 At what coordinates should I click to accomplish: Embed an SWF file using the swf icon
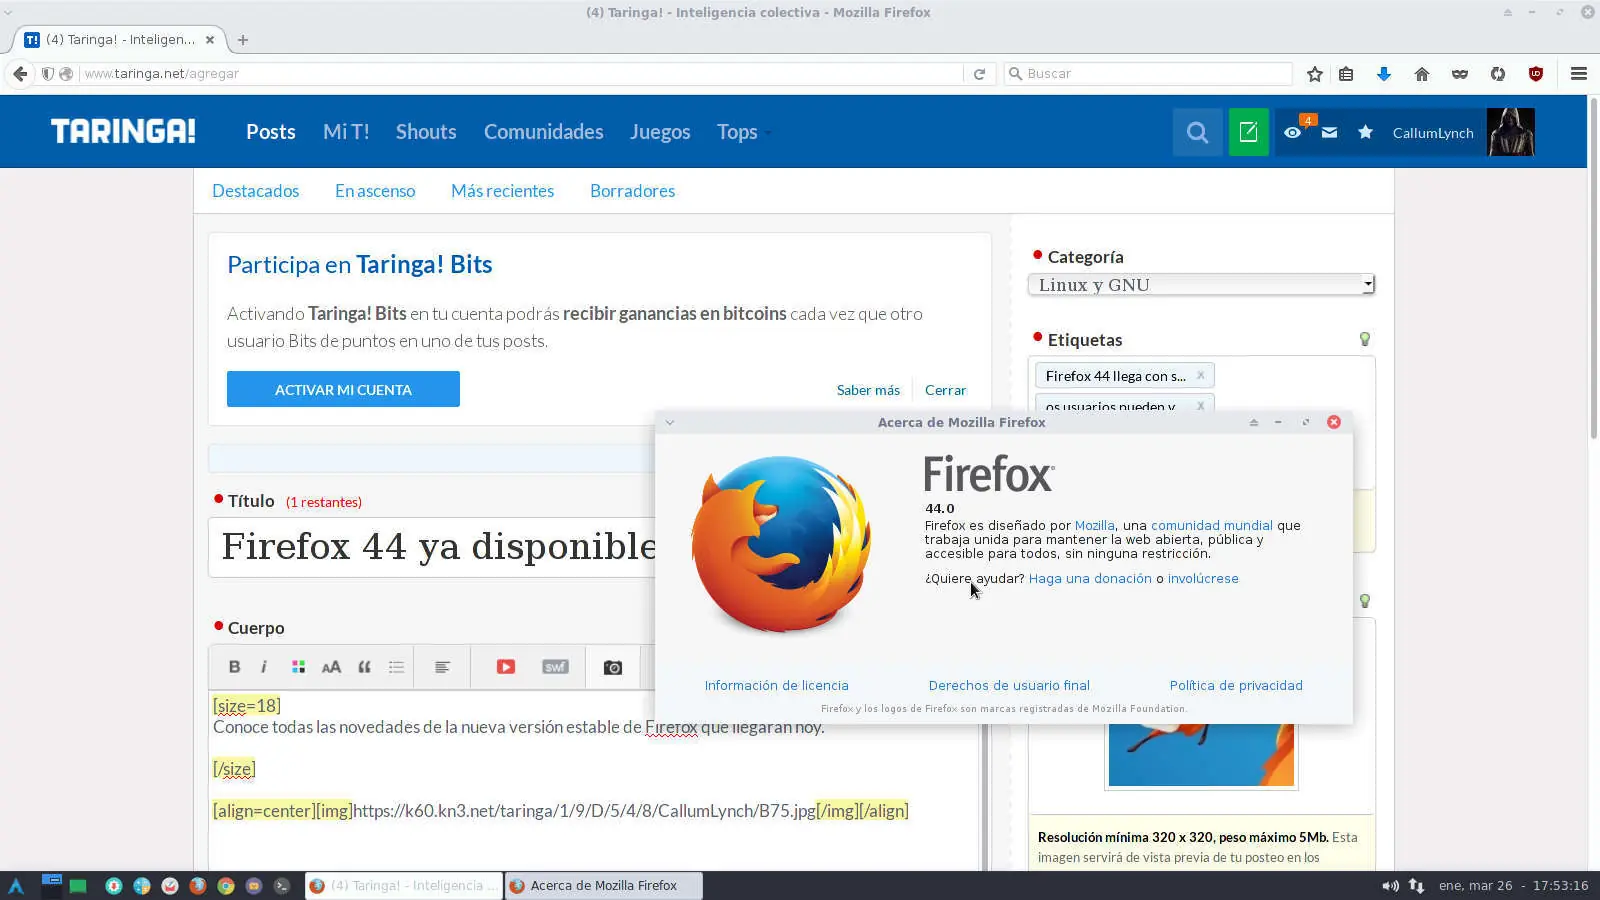tap(555, 666)
